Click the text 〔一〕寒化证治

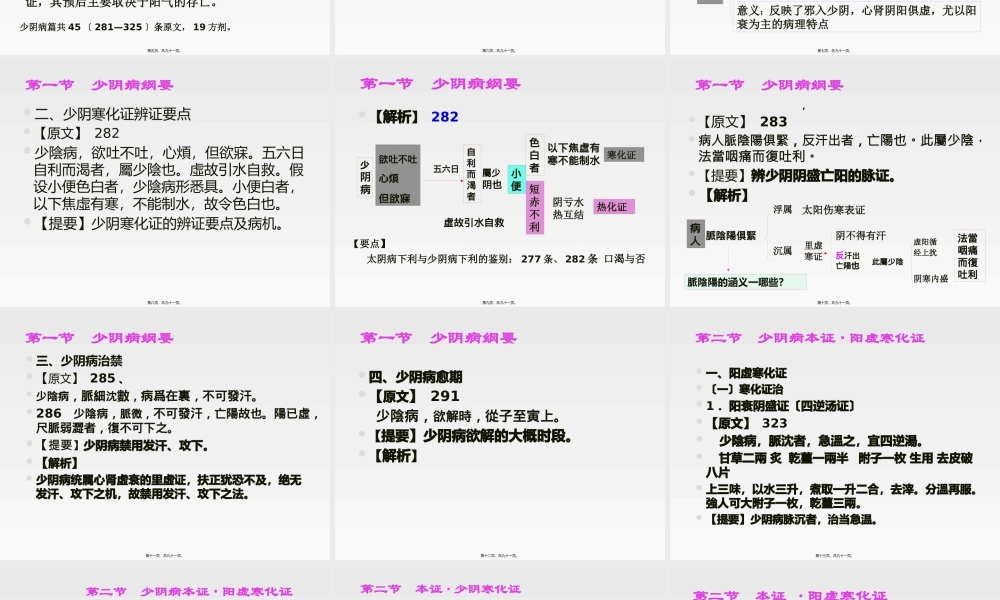pyautogui.click(x=744, y=389)
